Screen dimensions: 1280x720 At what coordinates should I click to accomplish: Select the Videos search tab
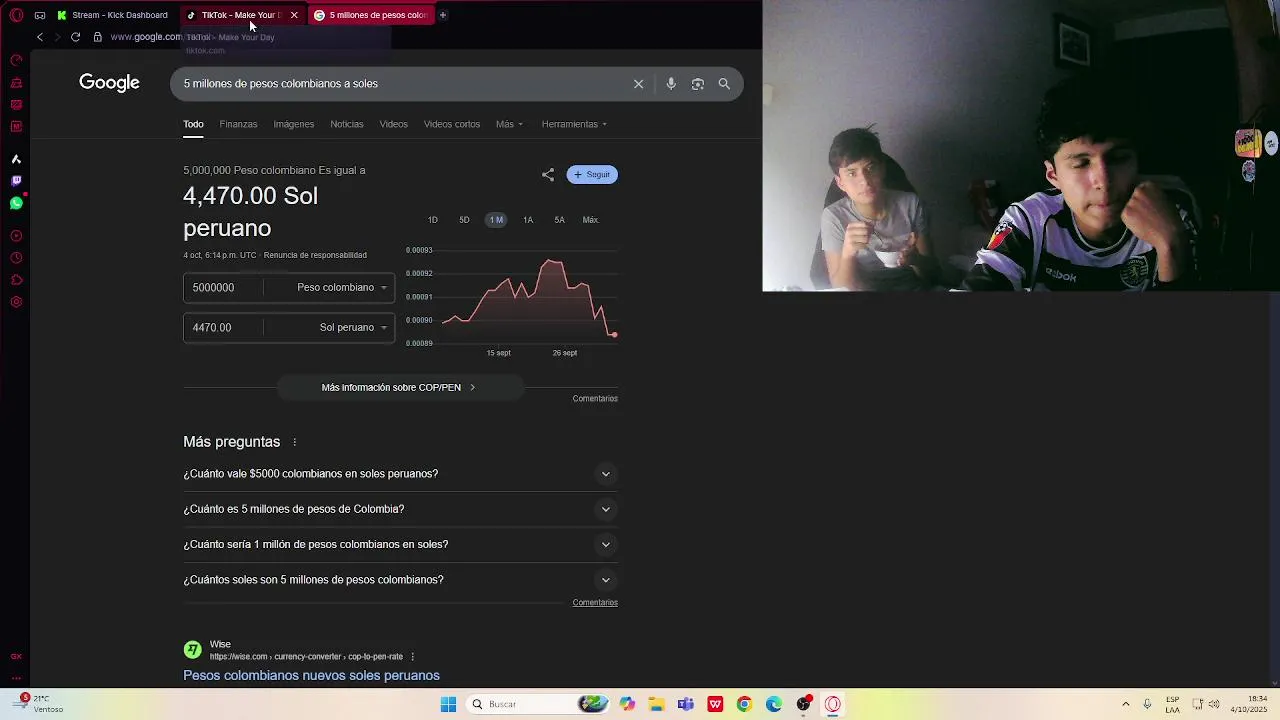pyautogui.click(x=393, y=124)
